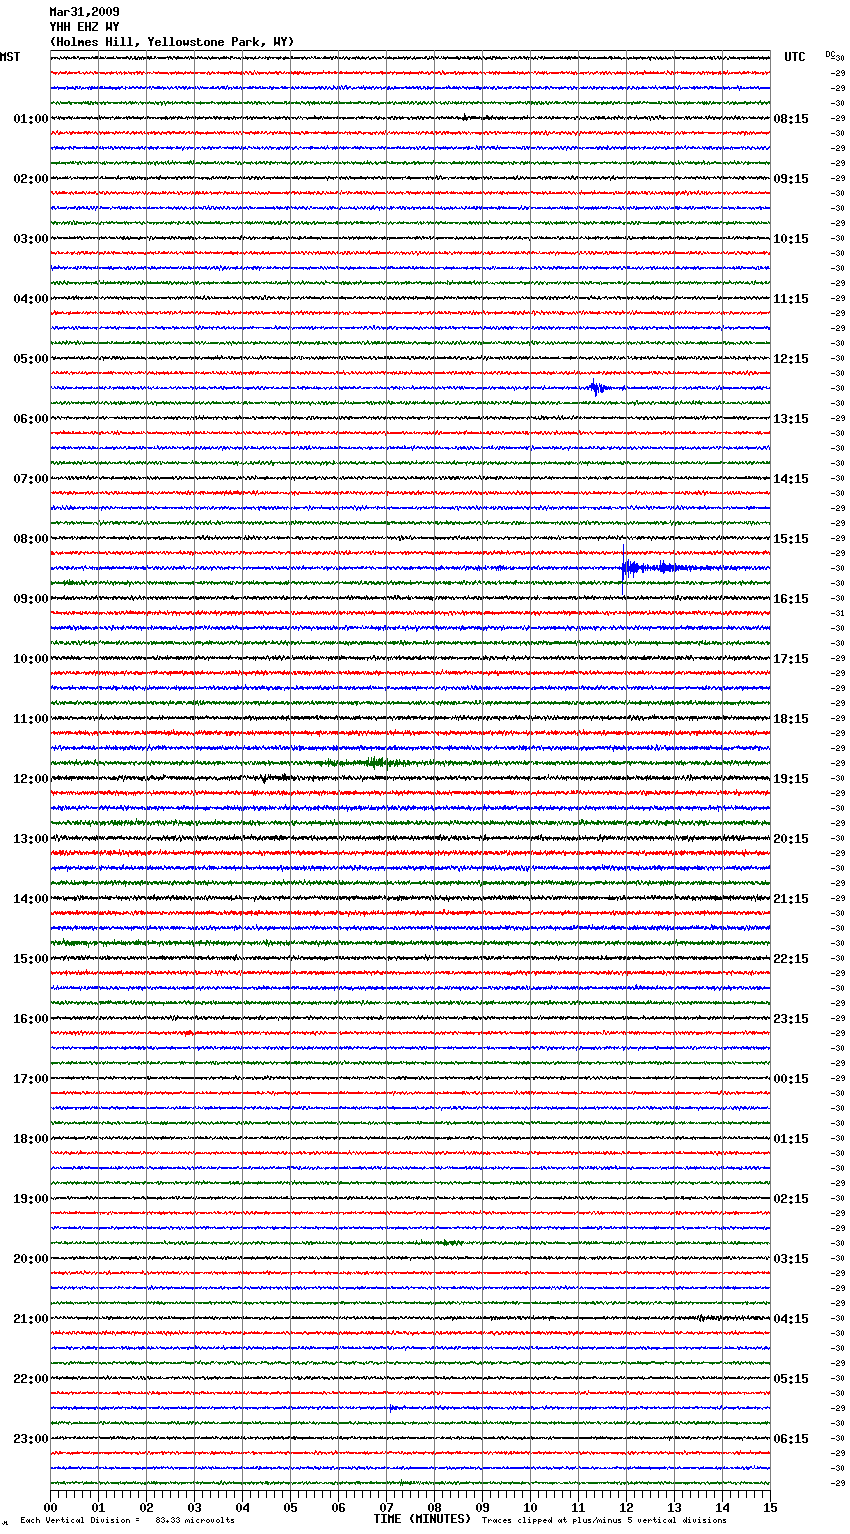Click the Traces clipped at plus/minus note

(604, 1521)
